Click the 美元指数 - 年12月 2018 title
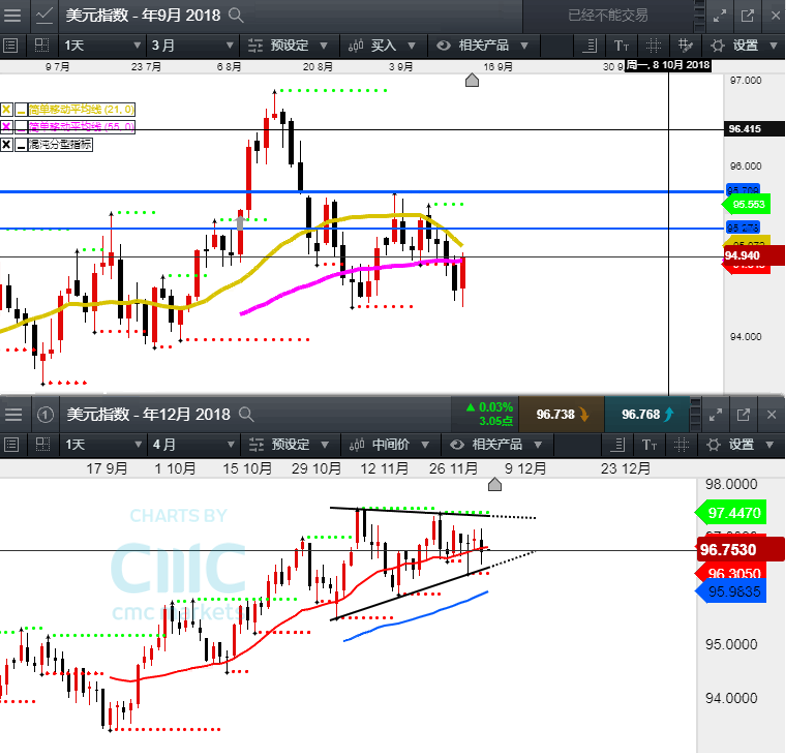The height and width of the screenshot is (753, 786). pyautogui.click(x=148, y=415)
